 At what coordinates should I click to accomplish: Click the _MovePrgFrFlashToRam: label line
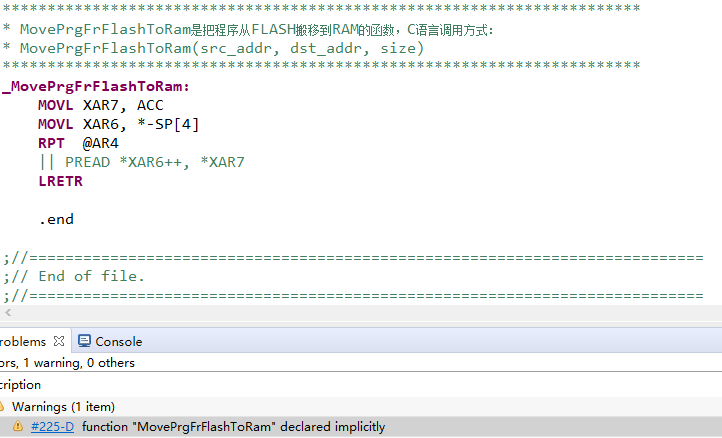click(x=96, y=86)
